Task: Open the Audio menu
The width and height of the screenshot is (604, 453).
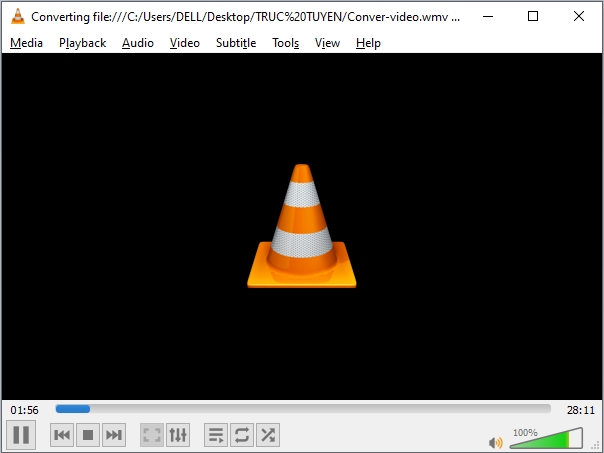Action: click(x=138, y=43)
